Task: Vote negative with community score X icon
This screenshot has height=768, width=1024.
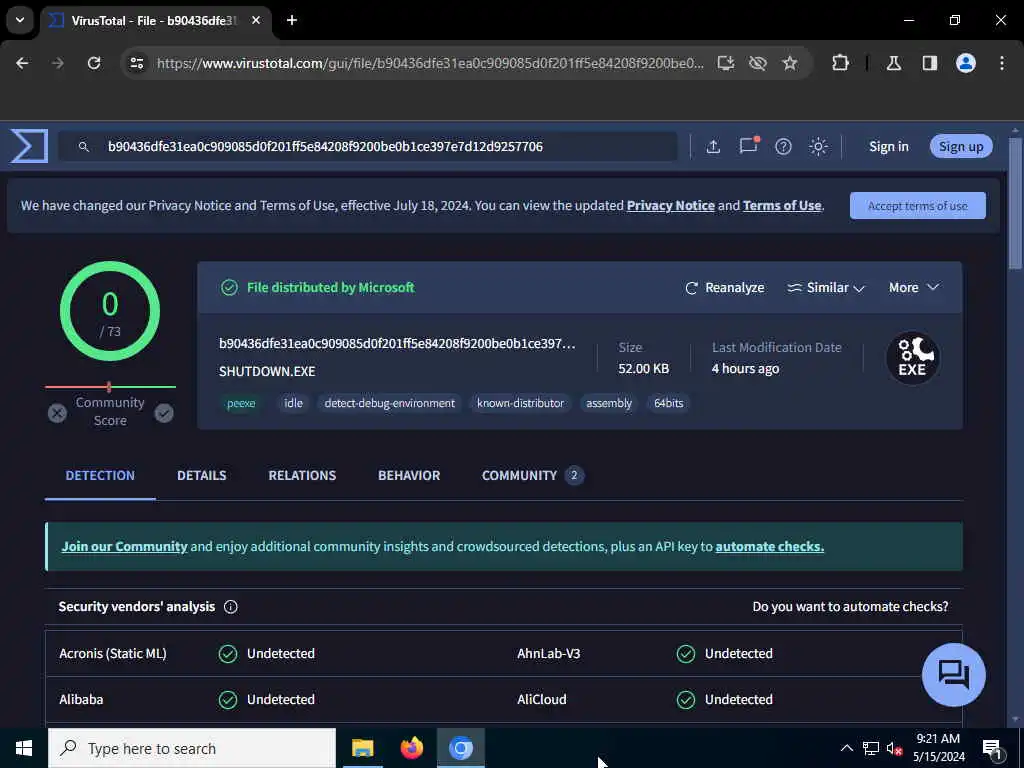Action: tap(57, 413)
